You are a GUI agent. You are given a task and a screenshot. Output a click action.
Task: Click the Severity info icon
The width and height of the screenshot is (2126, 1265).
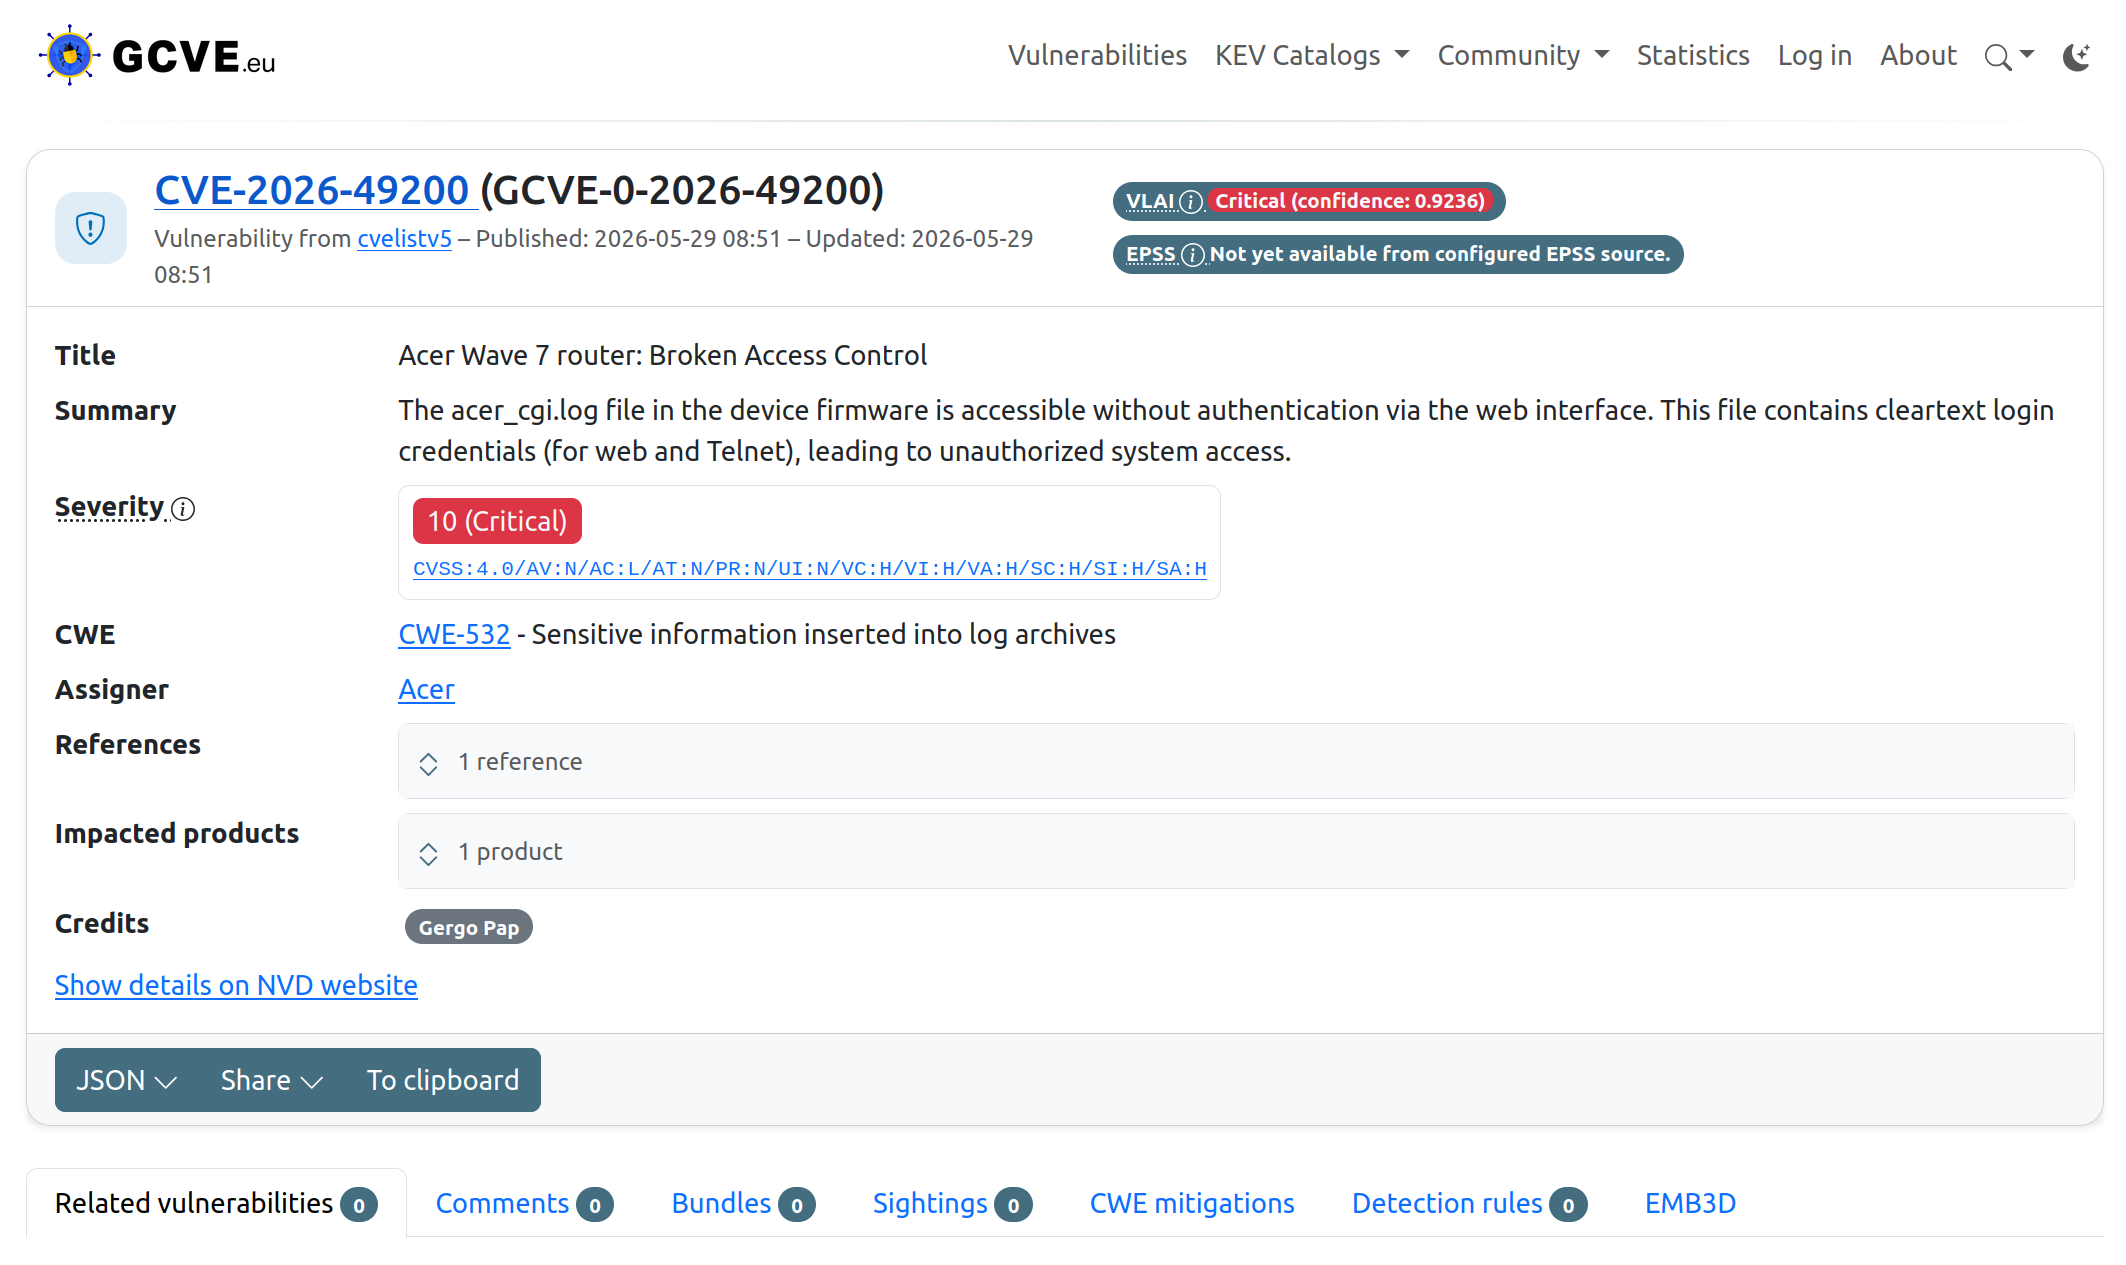(x=183, y=509)
